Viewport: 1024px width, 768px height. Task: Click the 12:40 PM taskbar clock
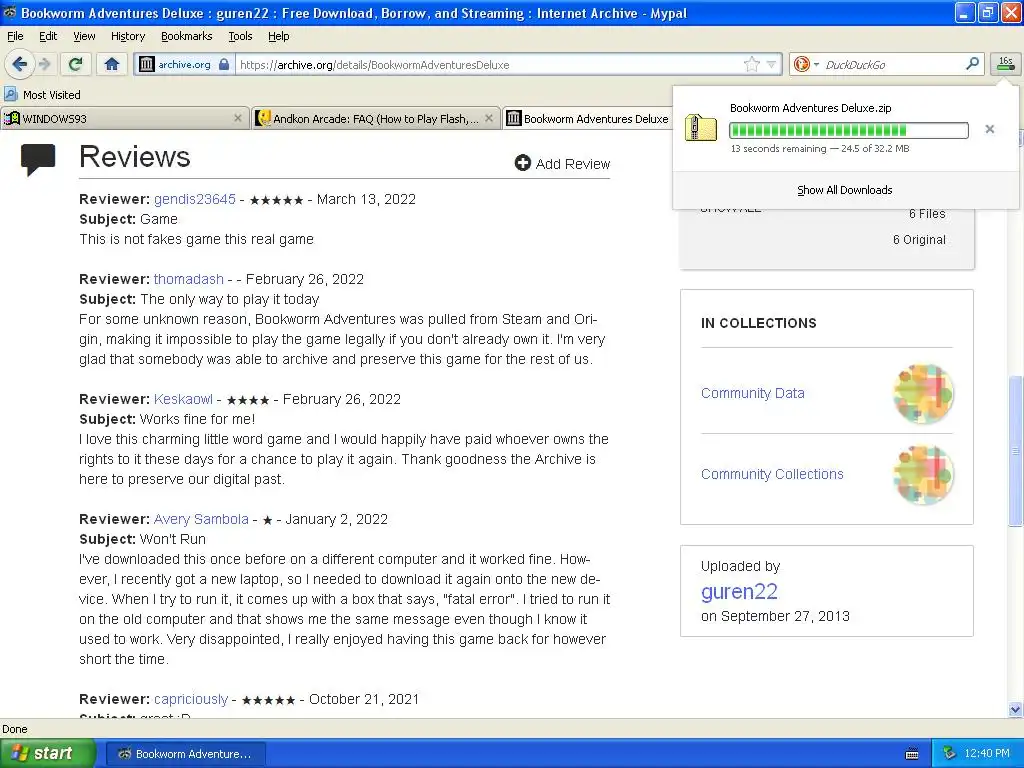point(987,754)
